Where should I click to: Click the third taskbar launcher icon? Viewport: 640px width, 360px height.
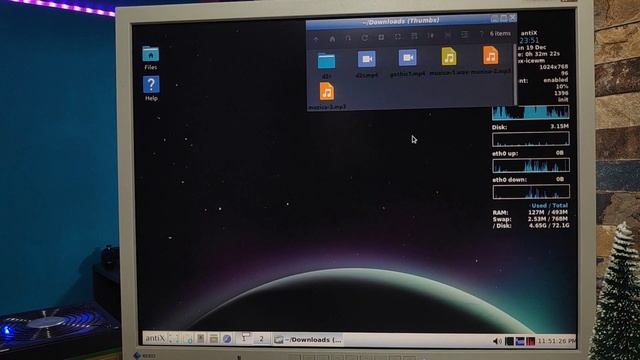200,338
